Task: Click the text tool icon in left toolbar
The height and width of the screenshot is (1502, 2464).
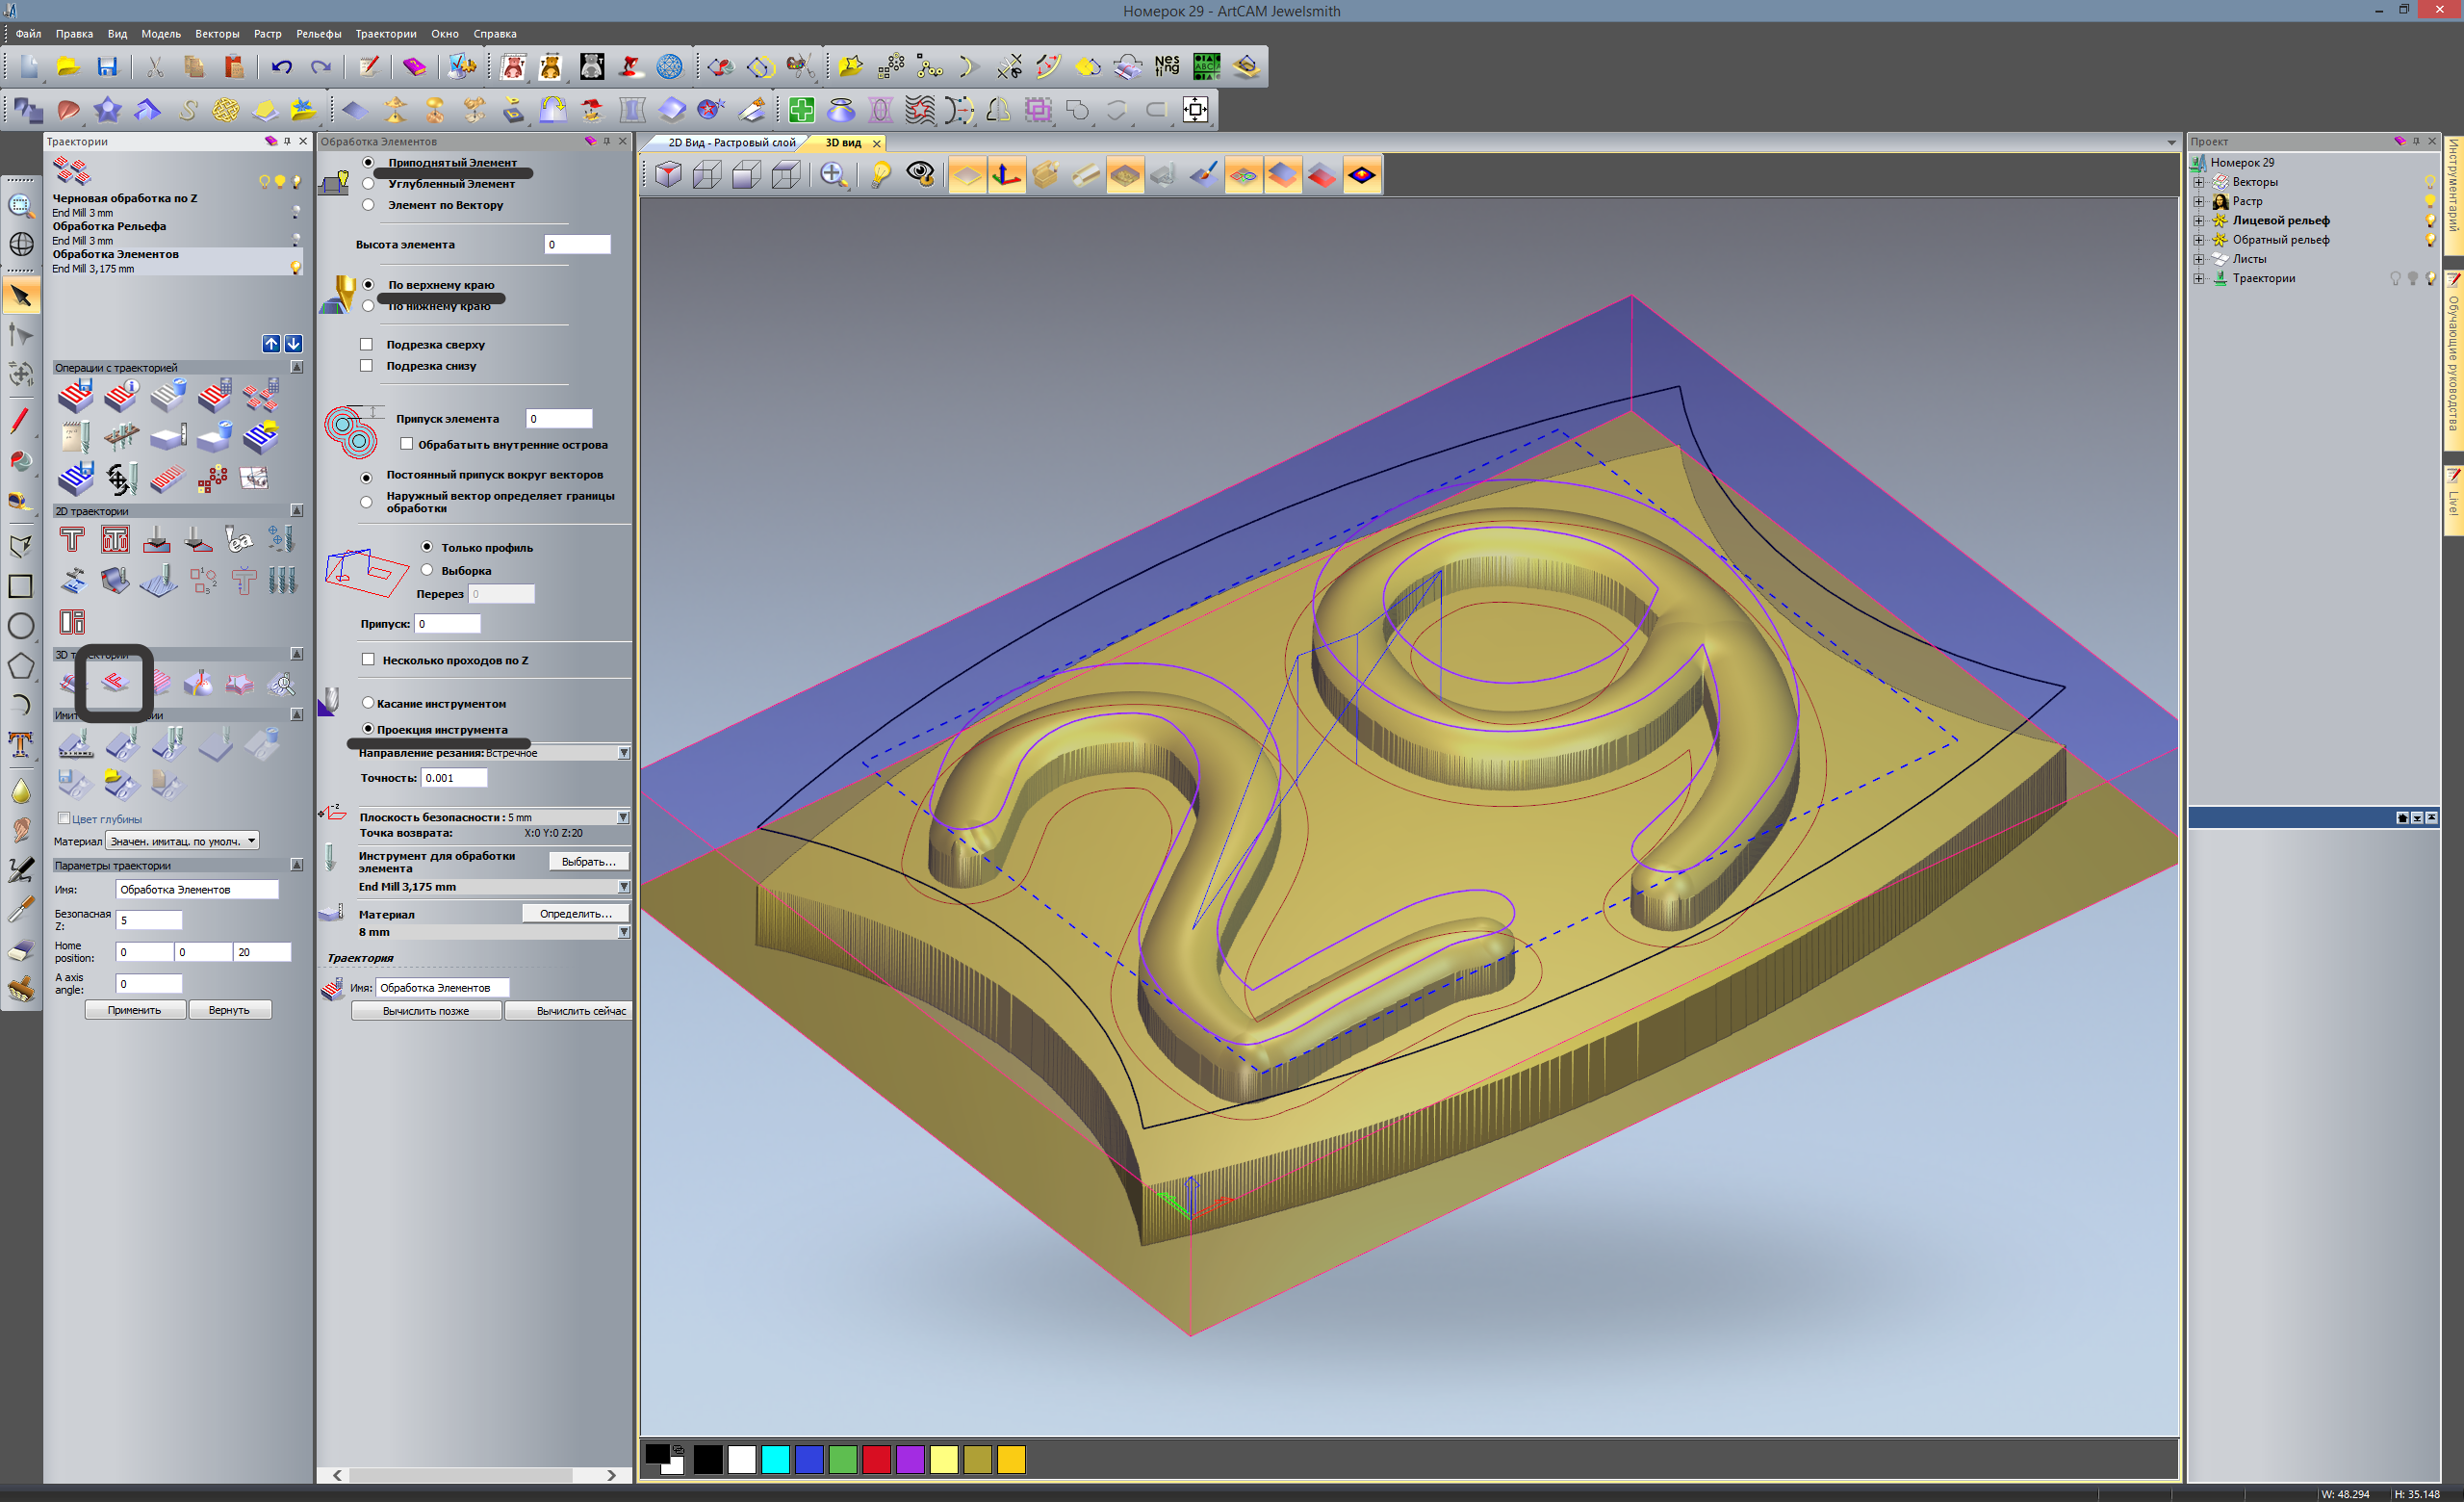Action: (20, 744)
